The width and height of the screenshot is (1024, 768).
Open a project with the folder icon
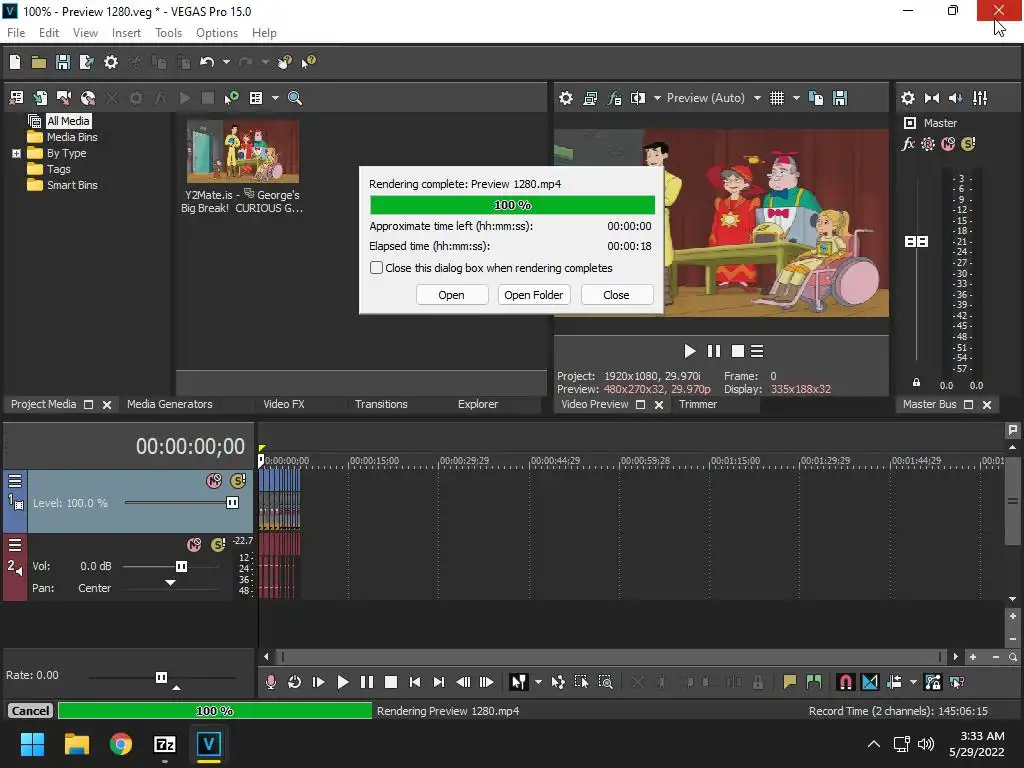[39, 62]
